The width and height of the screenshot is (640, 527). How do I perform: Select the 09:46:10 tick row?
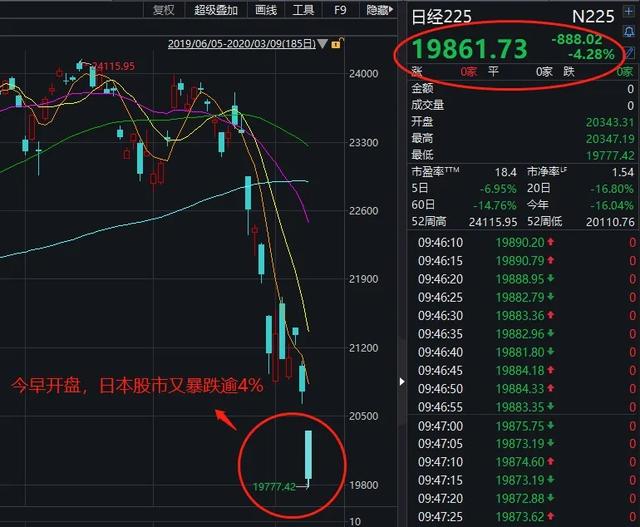click(x=524, y=242)
